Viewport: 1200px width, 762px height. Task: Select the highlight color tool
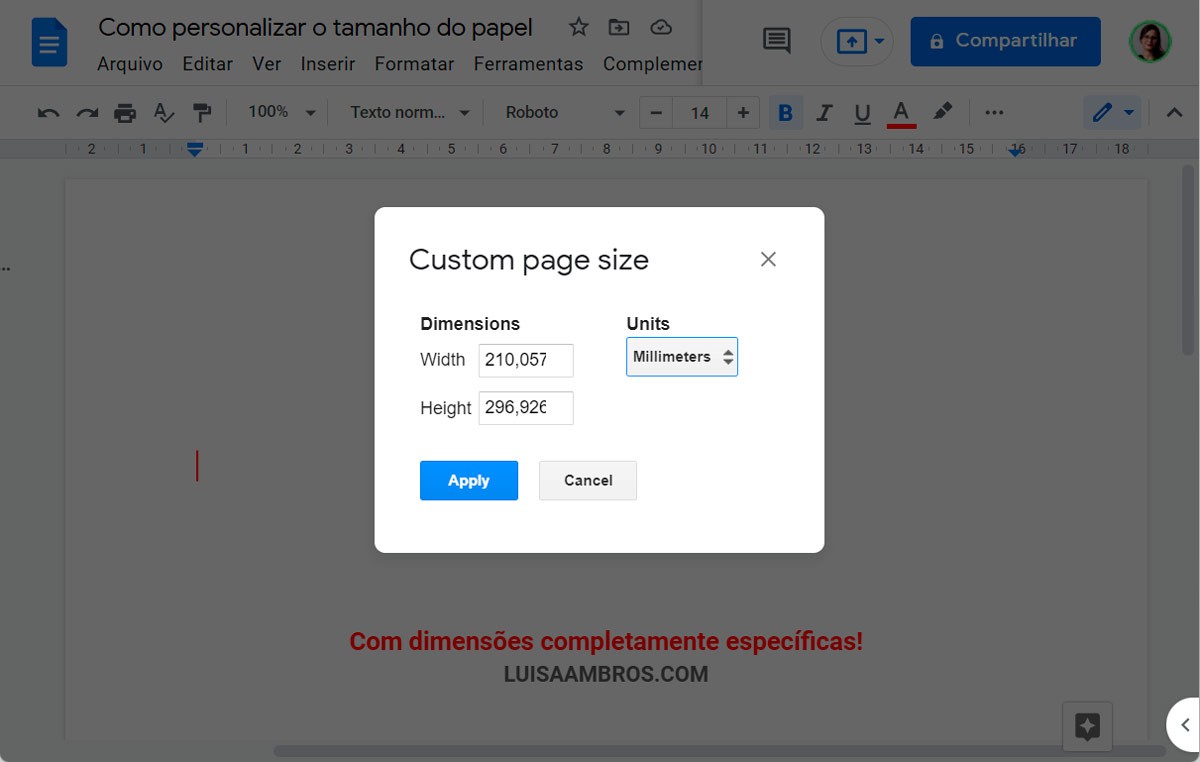click(x=941, y=112)
